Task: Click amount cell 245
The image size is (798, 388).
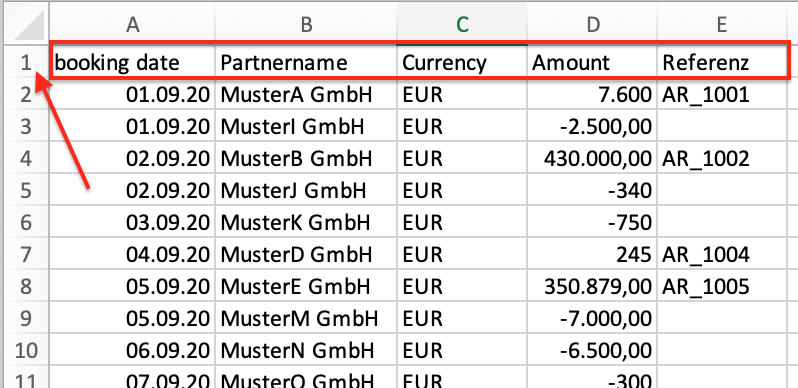Action: 592,255
